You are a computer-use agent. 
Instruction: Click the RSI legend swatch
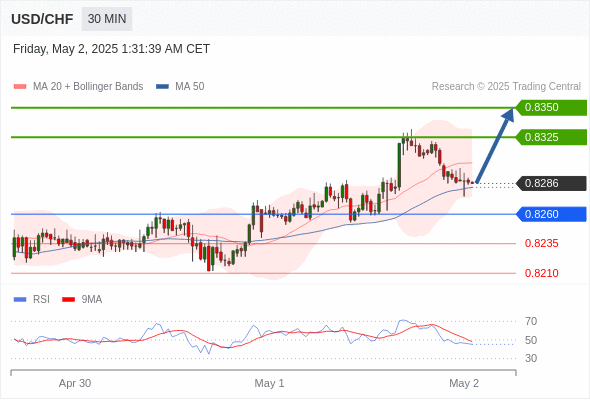(x=20, y=300)
